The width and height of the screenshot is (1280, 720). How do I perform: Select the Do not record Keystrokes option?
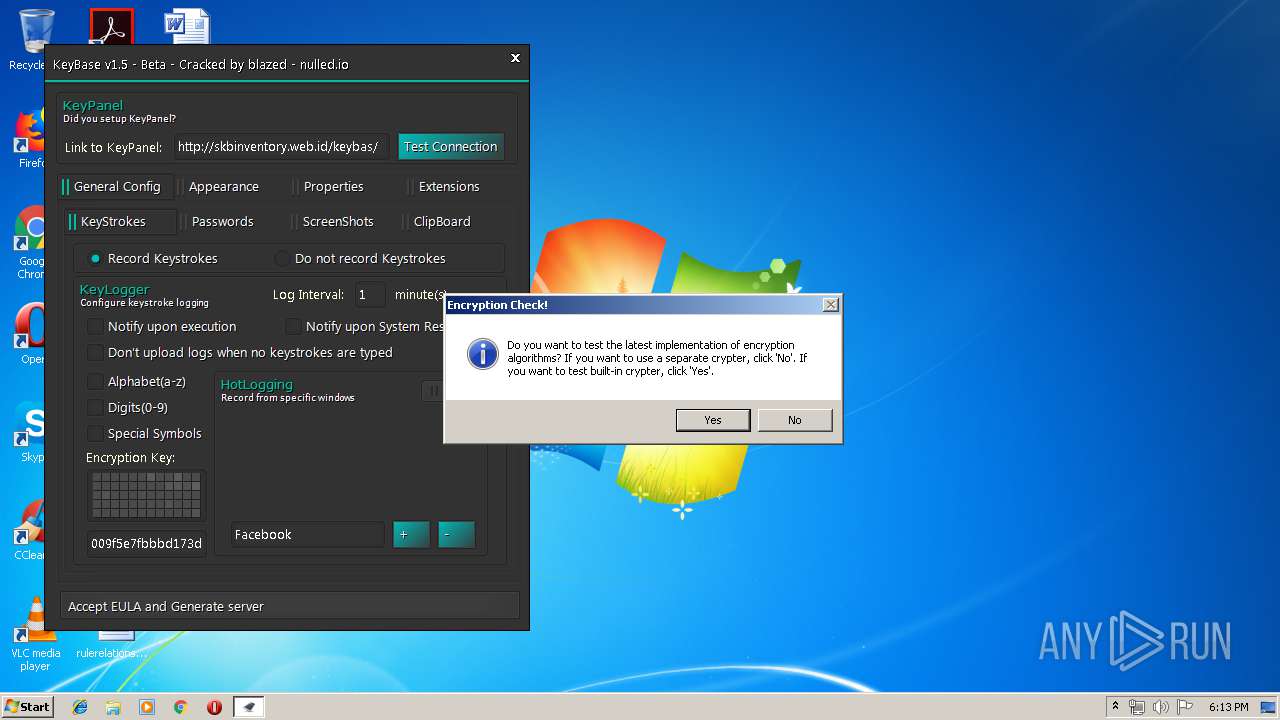[x=361, y=258]
